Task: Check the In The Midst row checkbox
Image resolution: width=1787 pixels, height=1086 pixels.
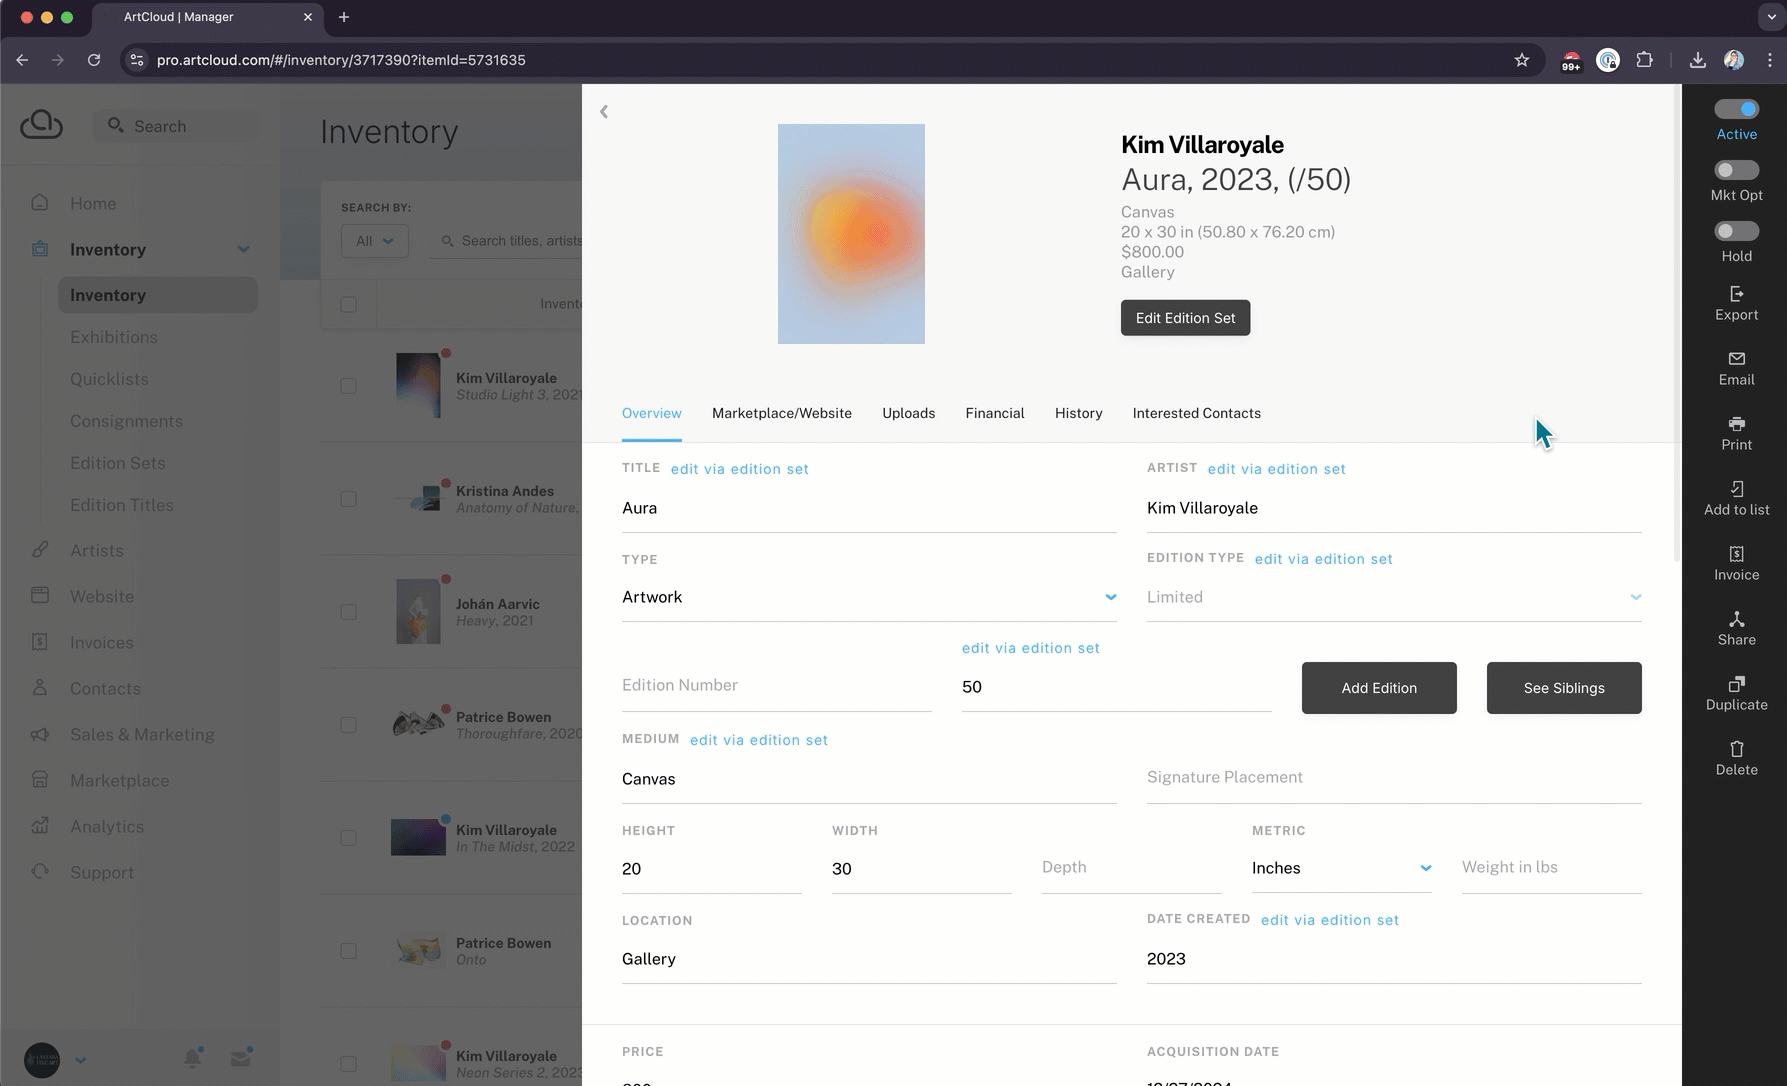Action: point(348,837)
